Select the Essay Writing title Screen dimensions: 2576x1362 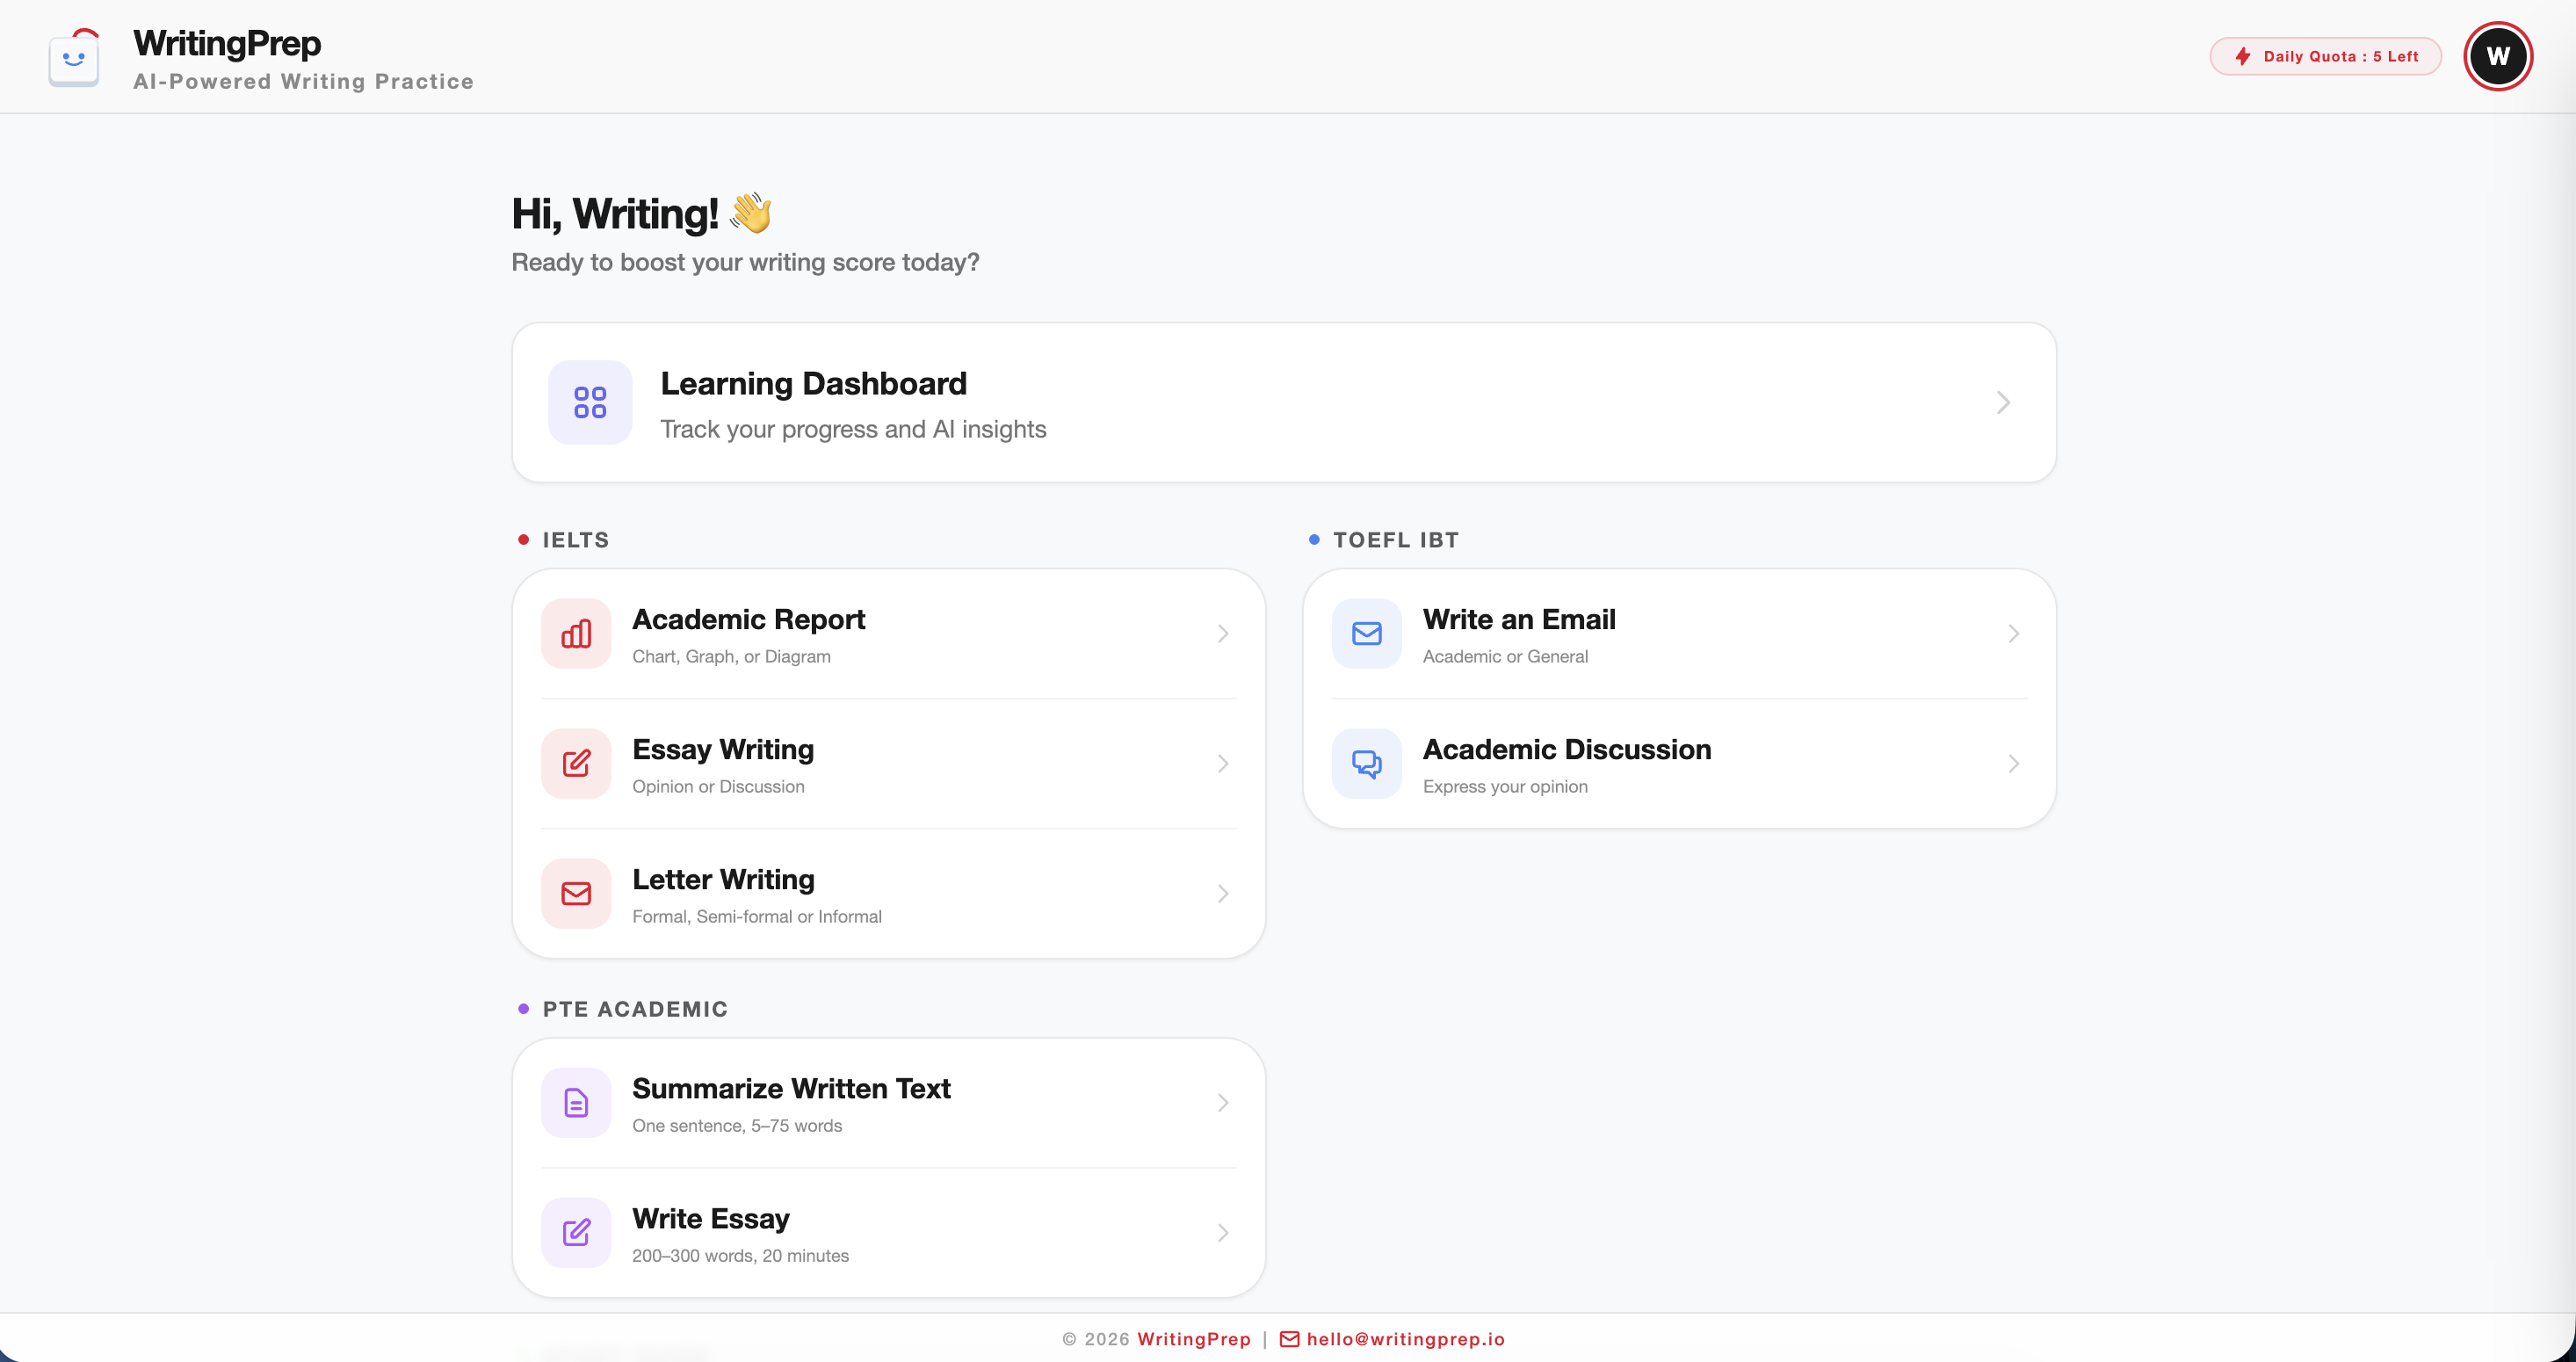click(x=723, y=750)
